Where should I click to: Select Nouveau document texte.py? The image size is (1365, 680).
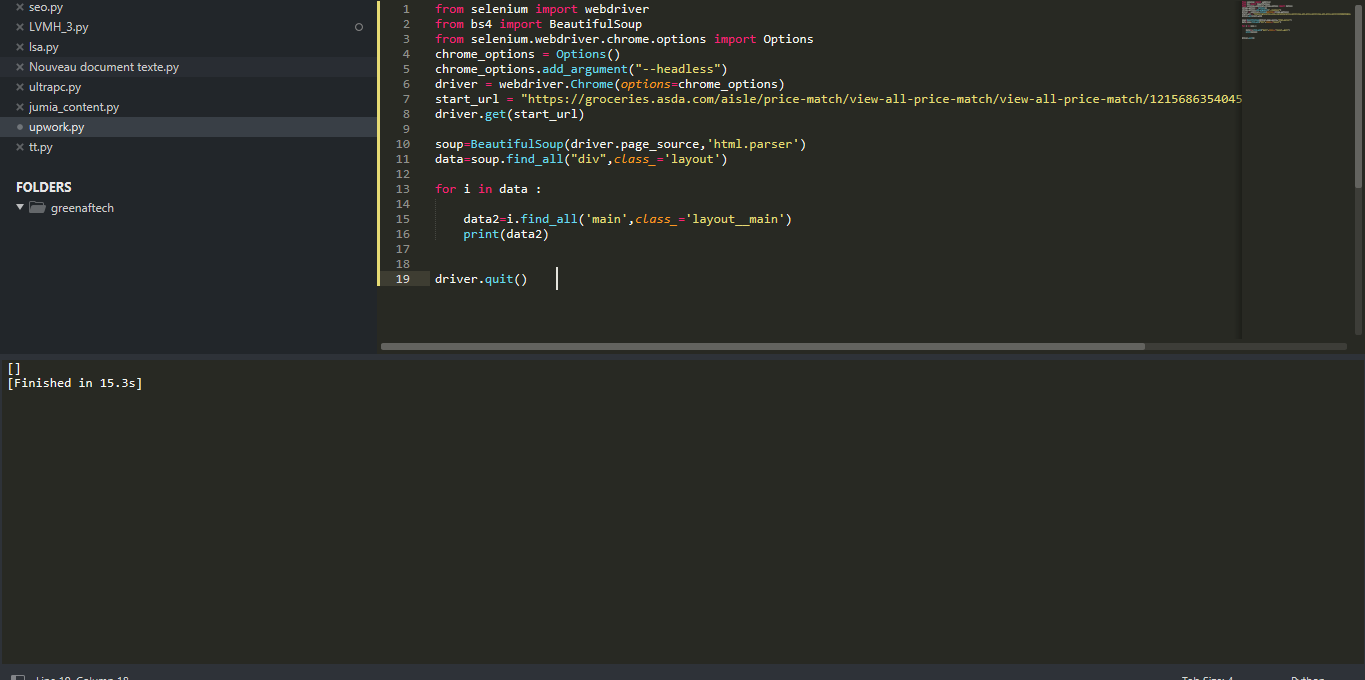tap(104, 67)
